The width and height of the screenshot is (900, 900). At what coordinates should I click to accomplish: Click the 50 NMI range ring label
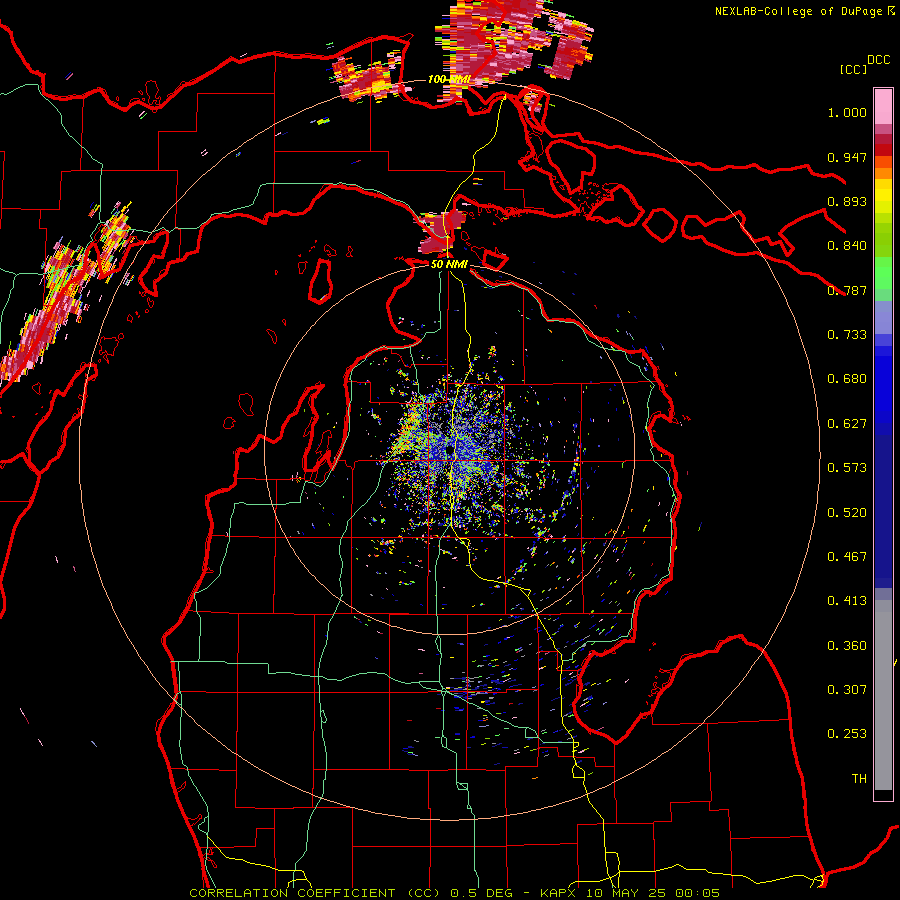(449, 265)
